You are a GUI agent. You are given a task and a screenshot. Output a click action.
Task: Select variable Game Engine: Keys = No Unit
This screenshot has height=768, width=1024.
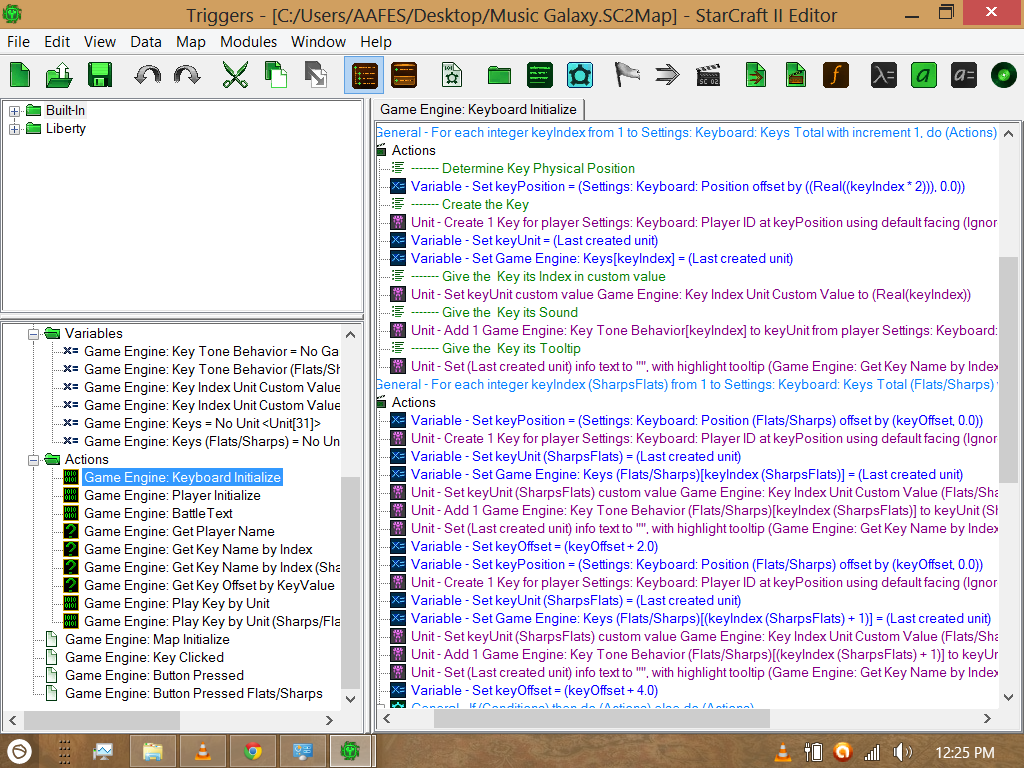click(x=202, y=424)
